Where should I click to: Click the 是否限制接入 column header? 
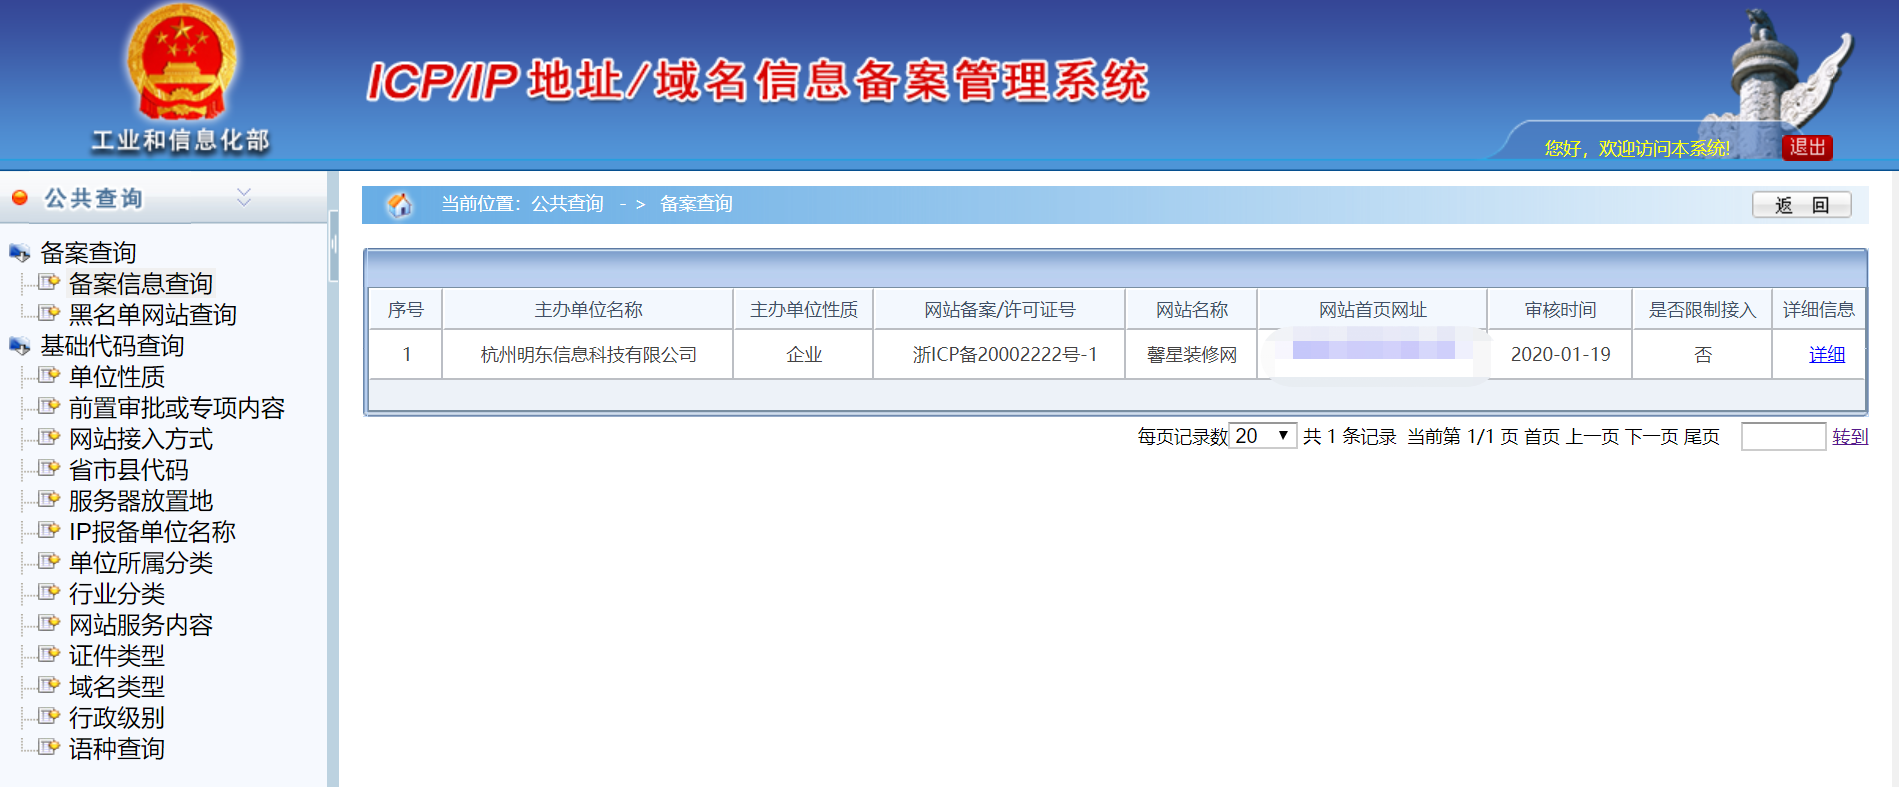(1702, 310)
